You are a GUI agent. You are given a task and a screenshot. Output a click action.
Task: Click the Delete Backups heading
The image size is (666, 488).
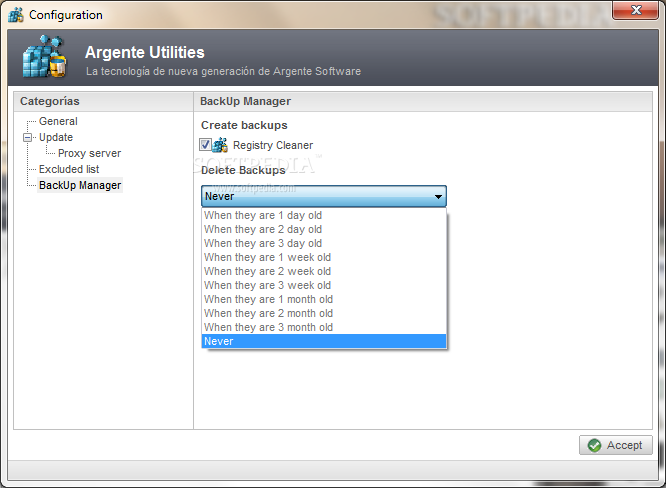pyautogui.click(x=243, y=170)
